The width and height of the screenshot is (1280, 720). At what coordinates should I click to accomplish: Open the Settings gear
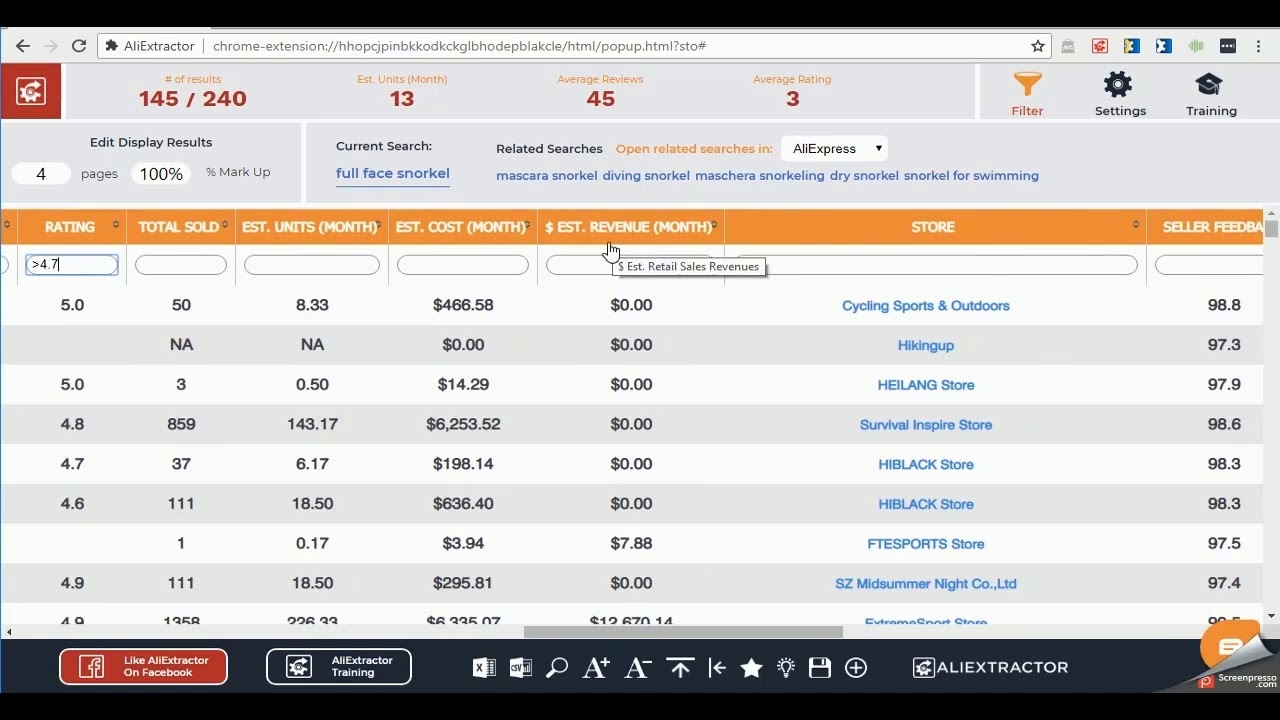pyautogui.click(x=1119, y=94)
